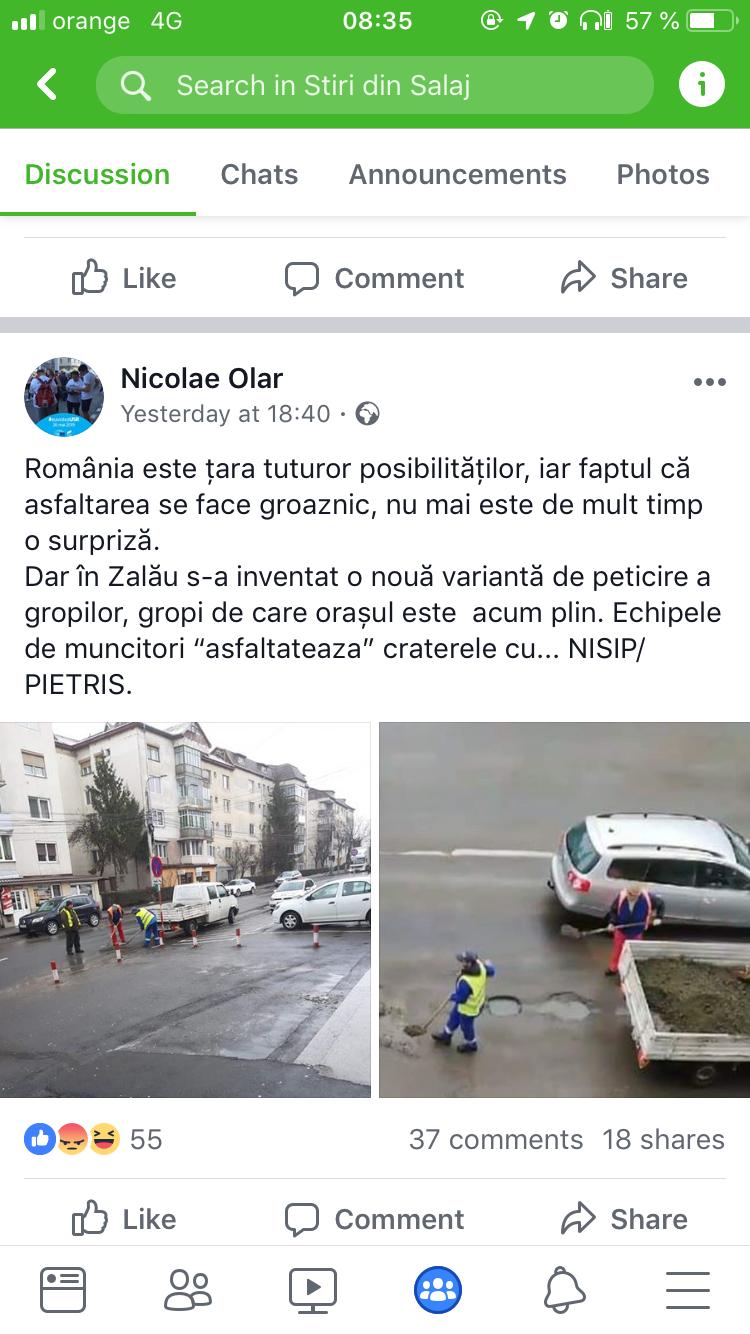
Task: Open the Friends bottom bar icon
Action: (x=187, y=1290)
